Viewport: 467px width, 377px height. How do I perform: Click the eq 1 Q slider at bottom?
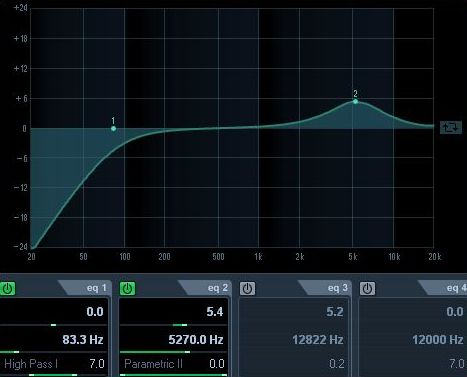coord(53,375)
